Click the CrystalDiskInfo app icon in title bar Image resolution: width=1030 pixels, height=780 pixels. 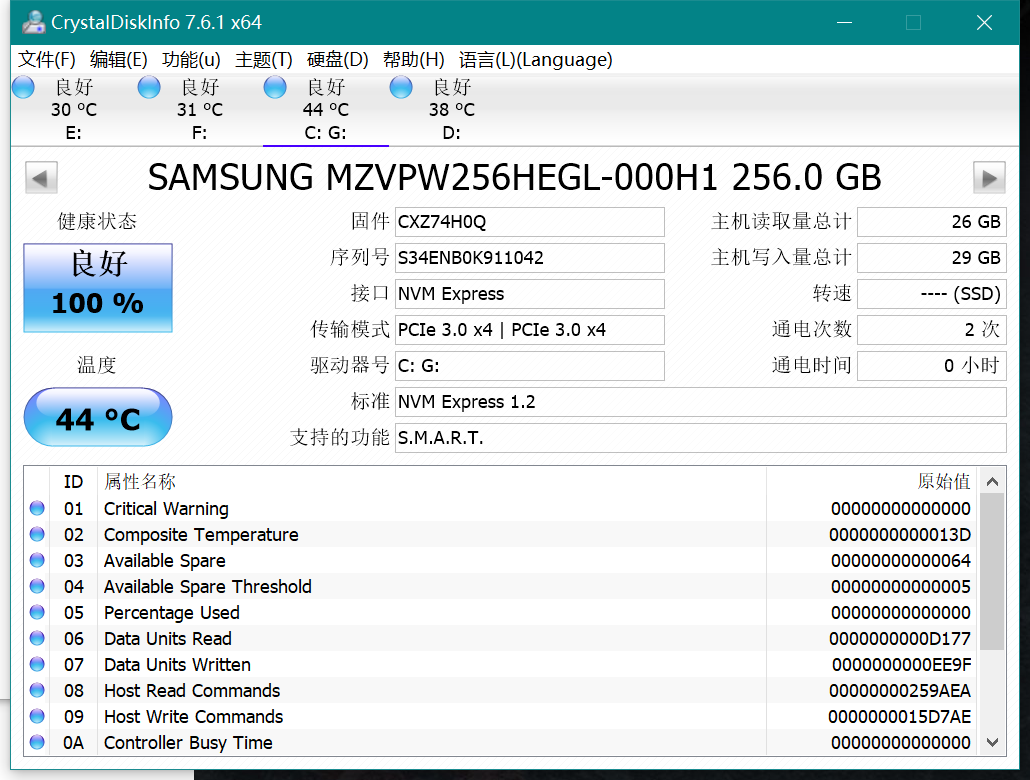point(34,22)
